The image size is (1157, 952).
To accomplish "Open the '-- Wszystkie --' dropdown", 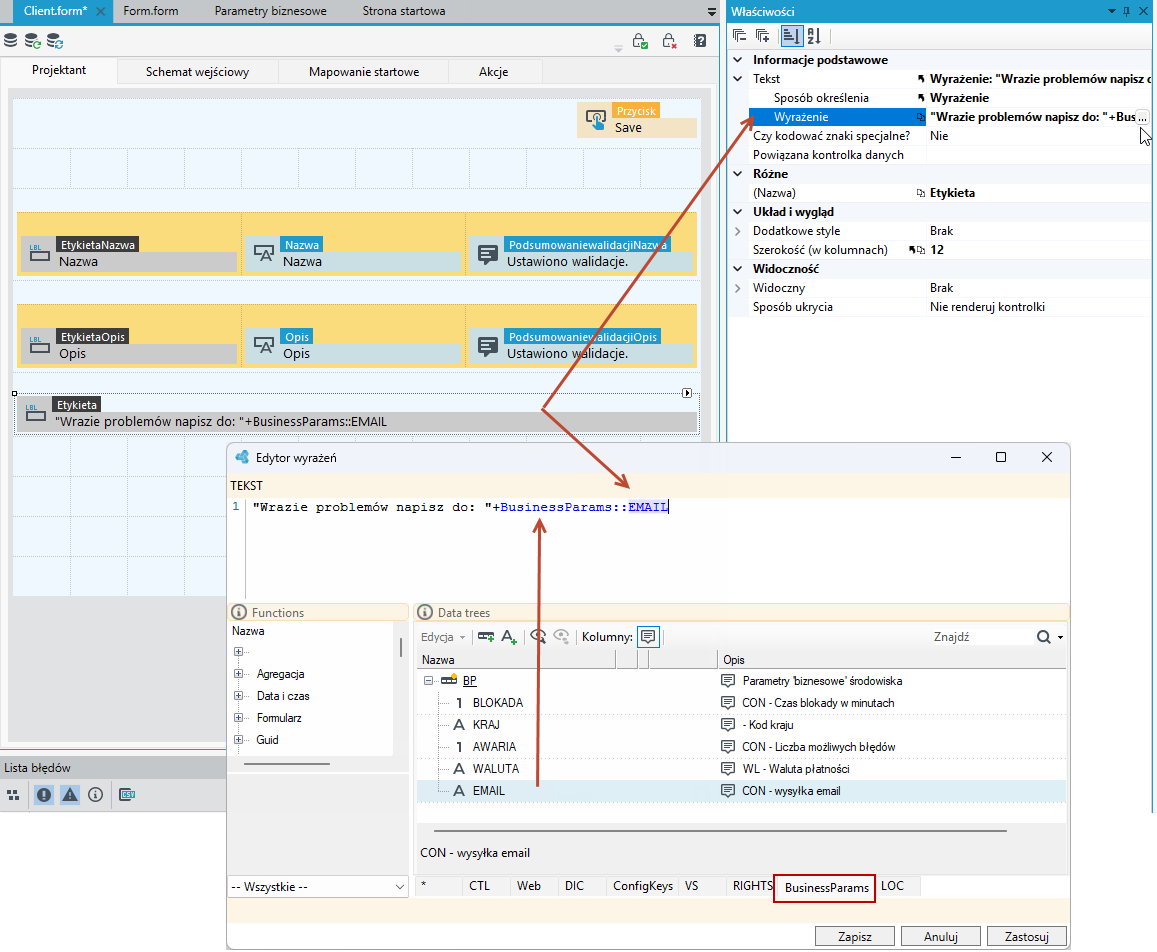I will 318,886.
